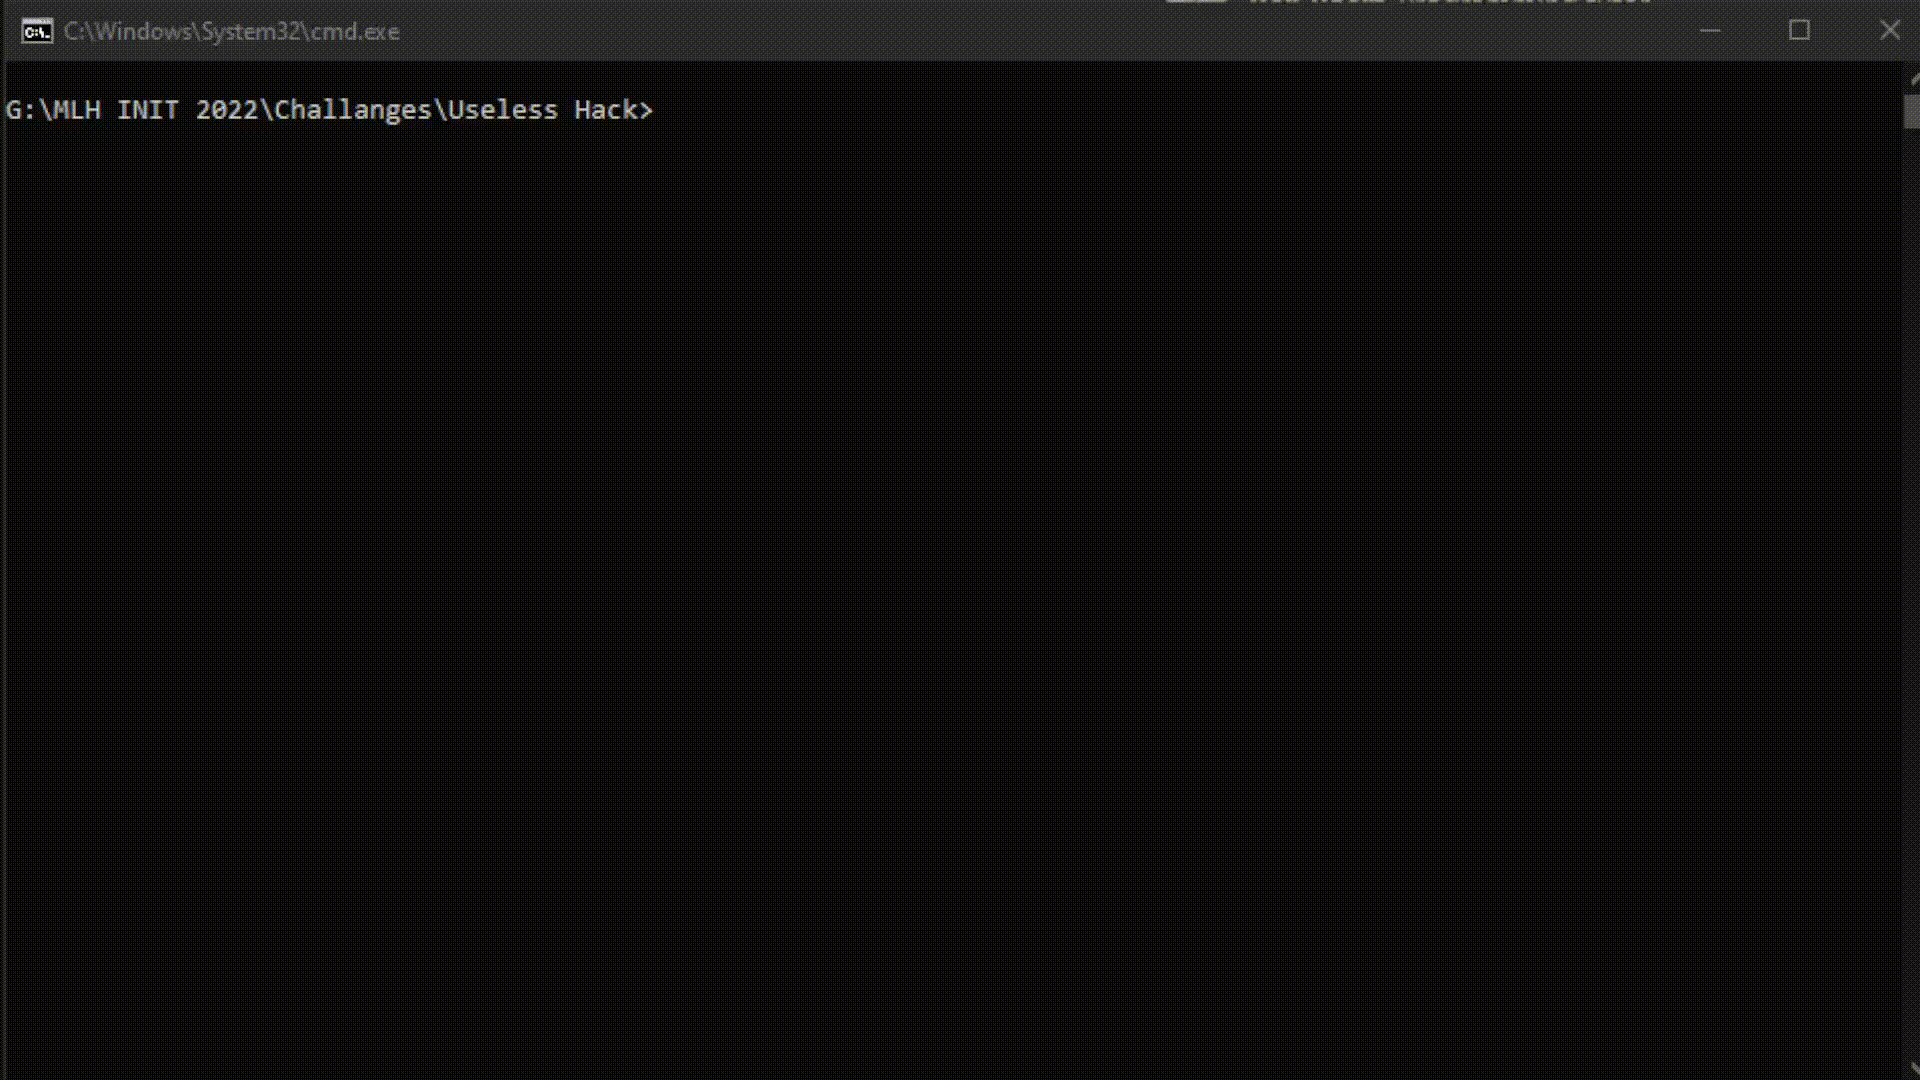Click the word MLH in the prompt path
Screen dimensions: 1920x1080
click(x=77, y=110)
